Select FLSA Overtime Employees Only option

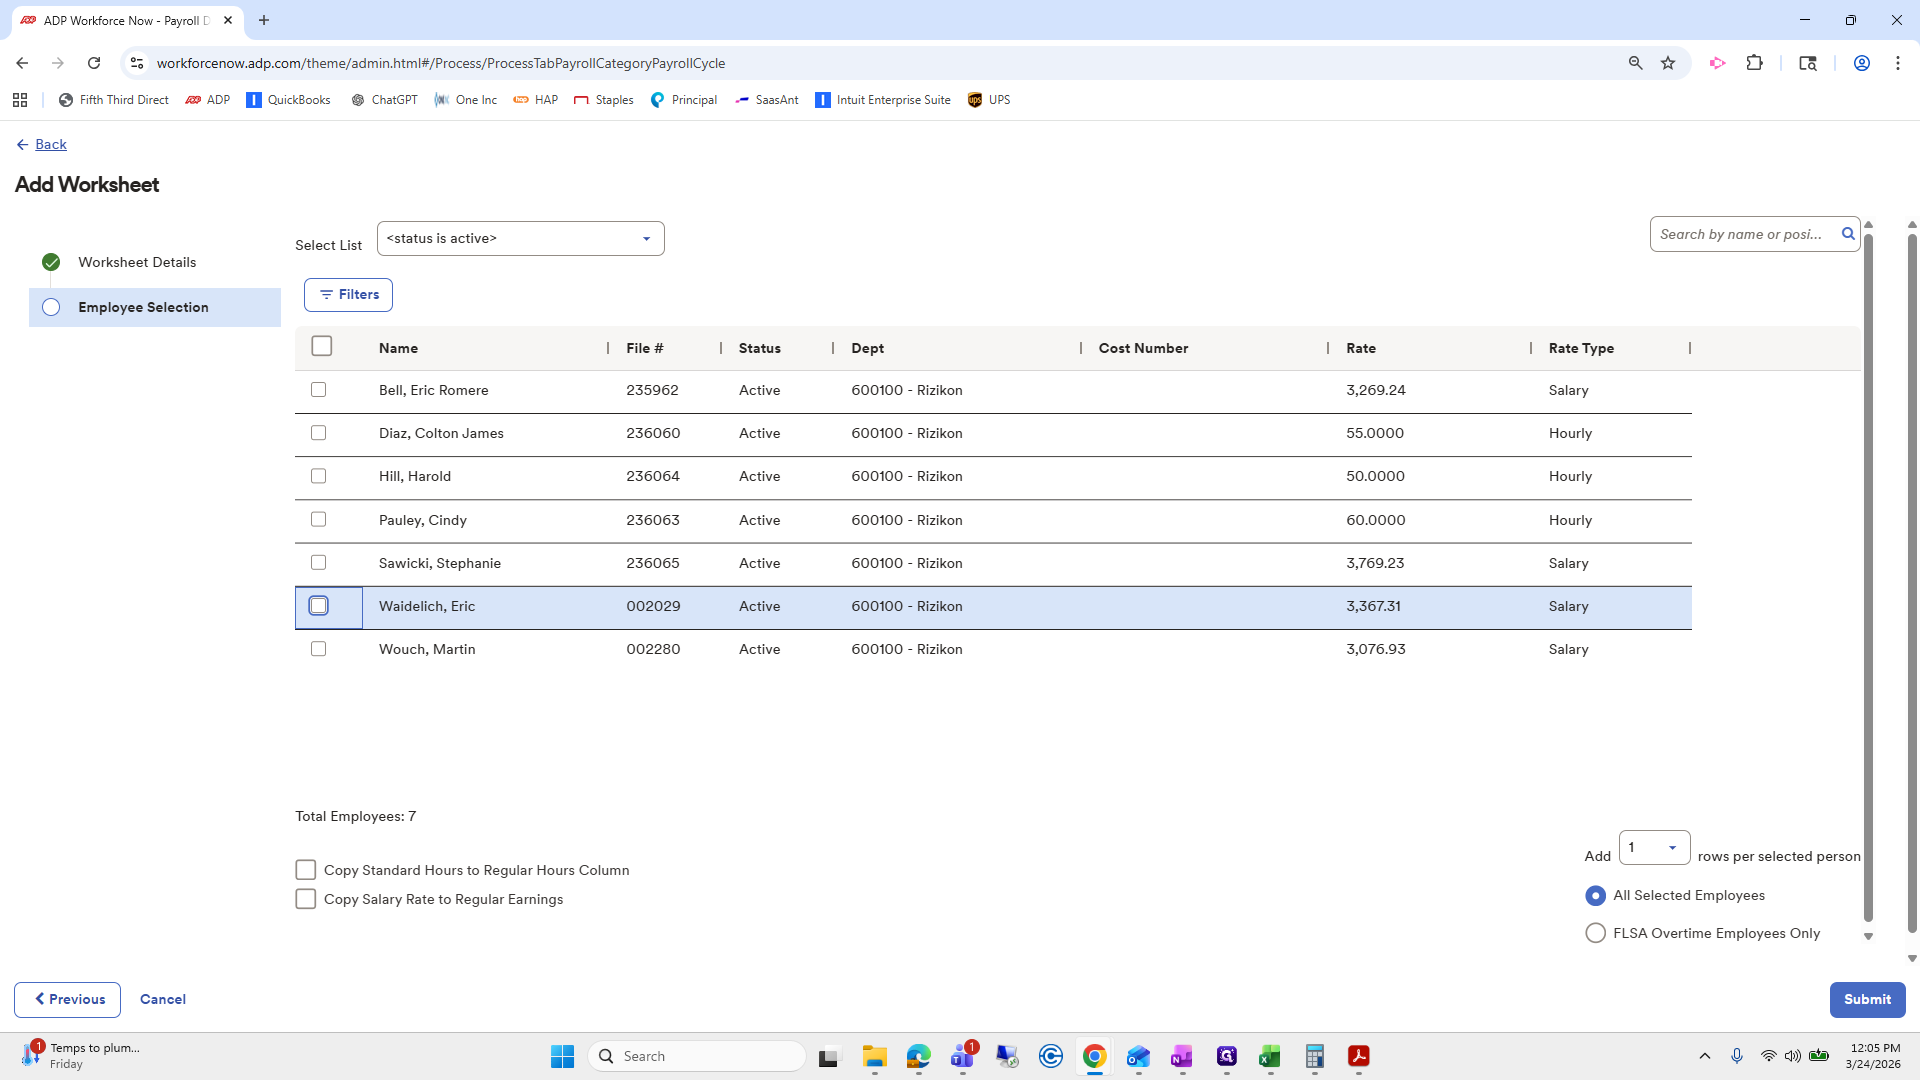(x=1595, y=933)
